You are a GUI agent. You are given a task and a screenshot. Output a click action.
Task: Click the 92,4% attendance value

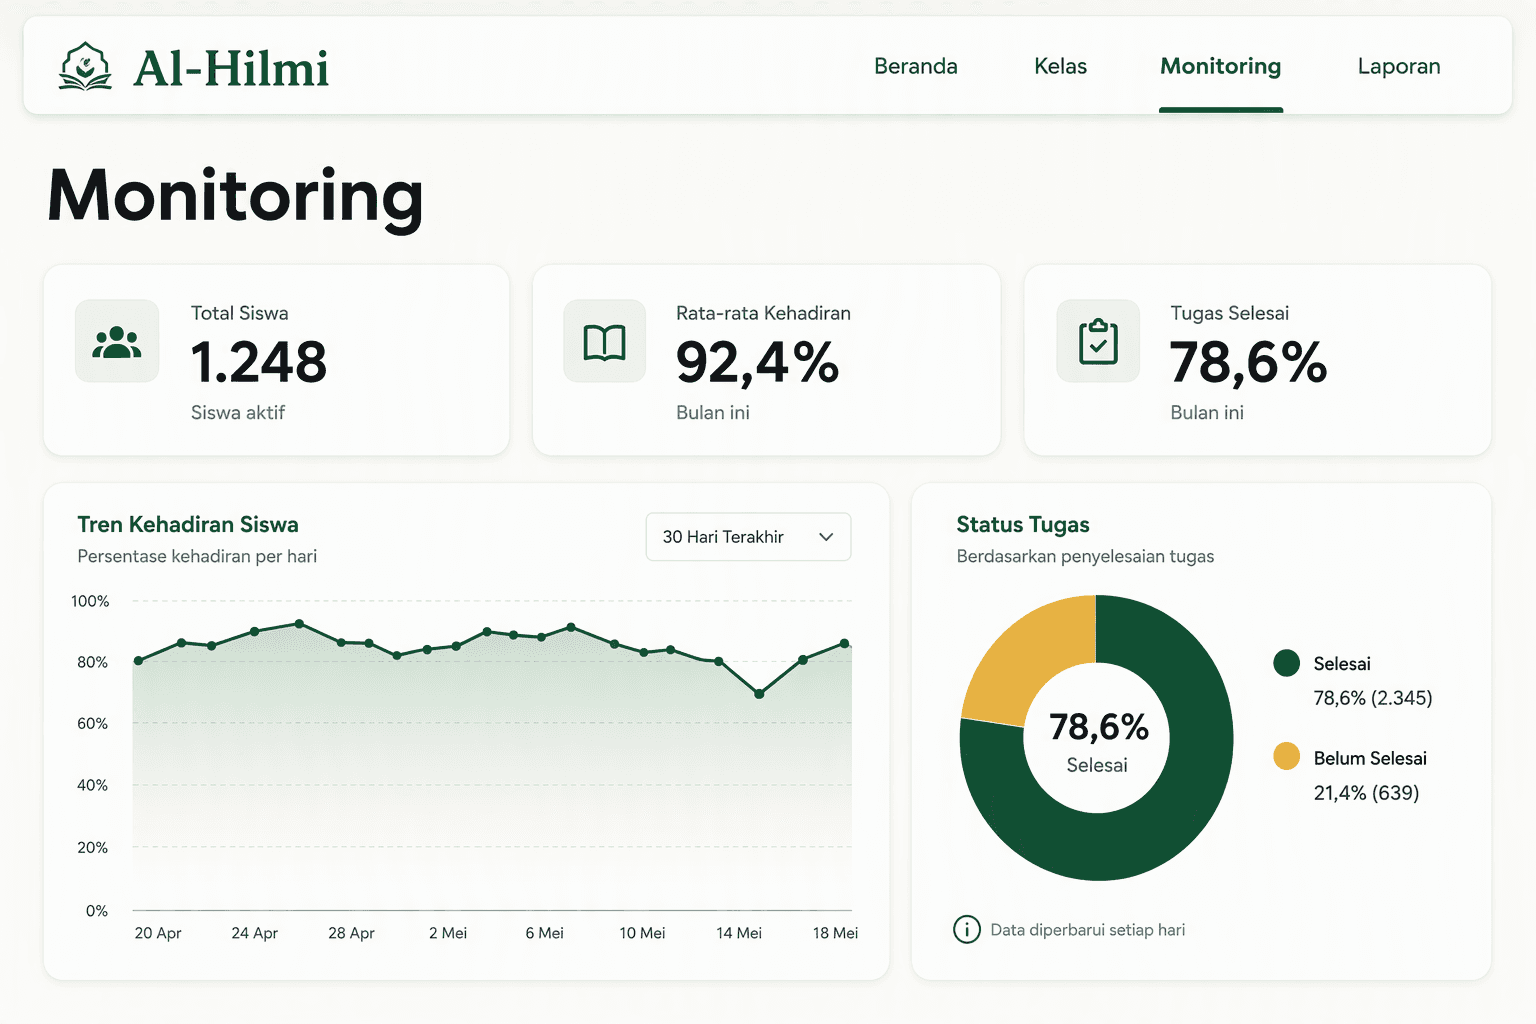pos(757,362)
